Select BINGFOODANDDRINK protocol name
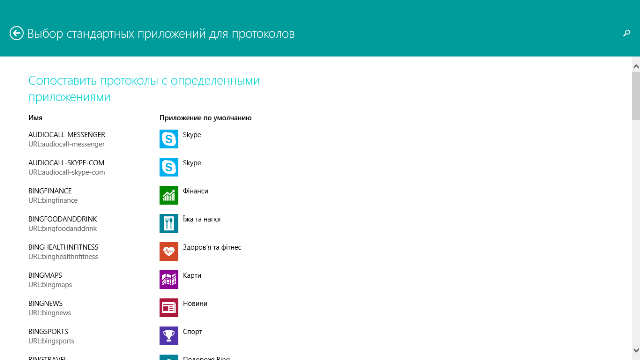The height and width of the screenshot is (360, 640). point(63,219)
